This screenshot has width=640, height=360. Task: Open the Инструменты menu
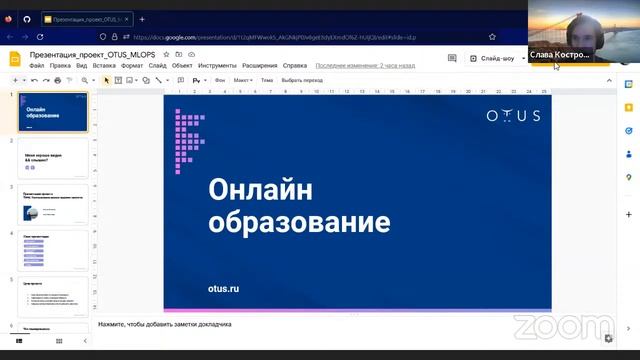(217, 65)
